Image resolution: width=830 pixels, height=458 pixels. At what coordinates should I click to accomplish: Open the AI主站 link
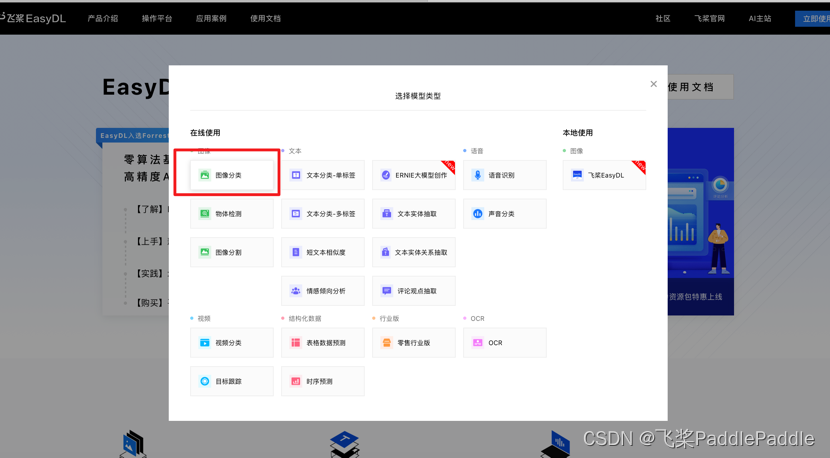pos(760,19)
